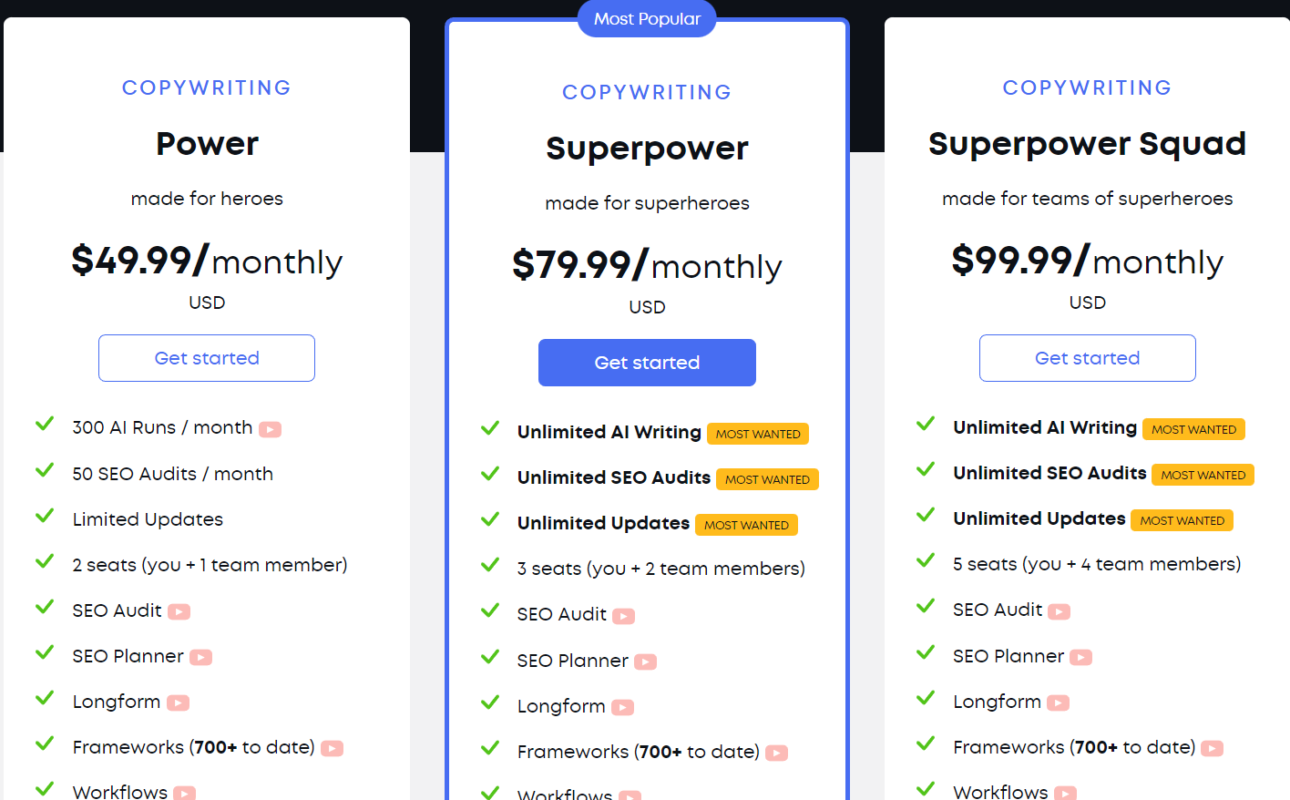Open SEO Audit video in Power plan
This screenshot has height=800, width=1290.
[179, 611]
